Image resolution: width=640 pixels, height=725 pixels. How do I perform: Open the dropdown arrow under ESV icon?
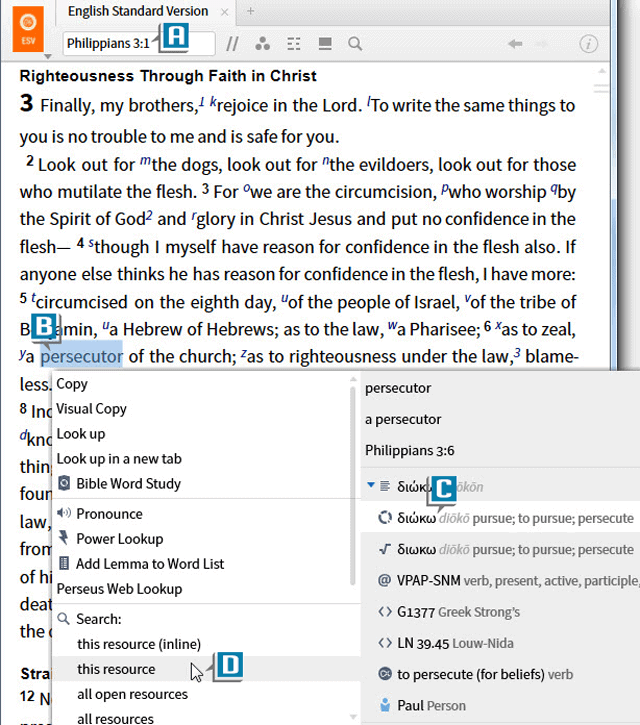(x=45, y=56)
